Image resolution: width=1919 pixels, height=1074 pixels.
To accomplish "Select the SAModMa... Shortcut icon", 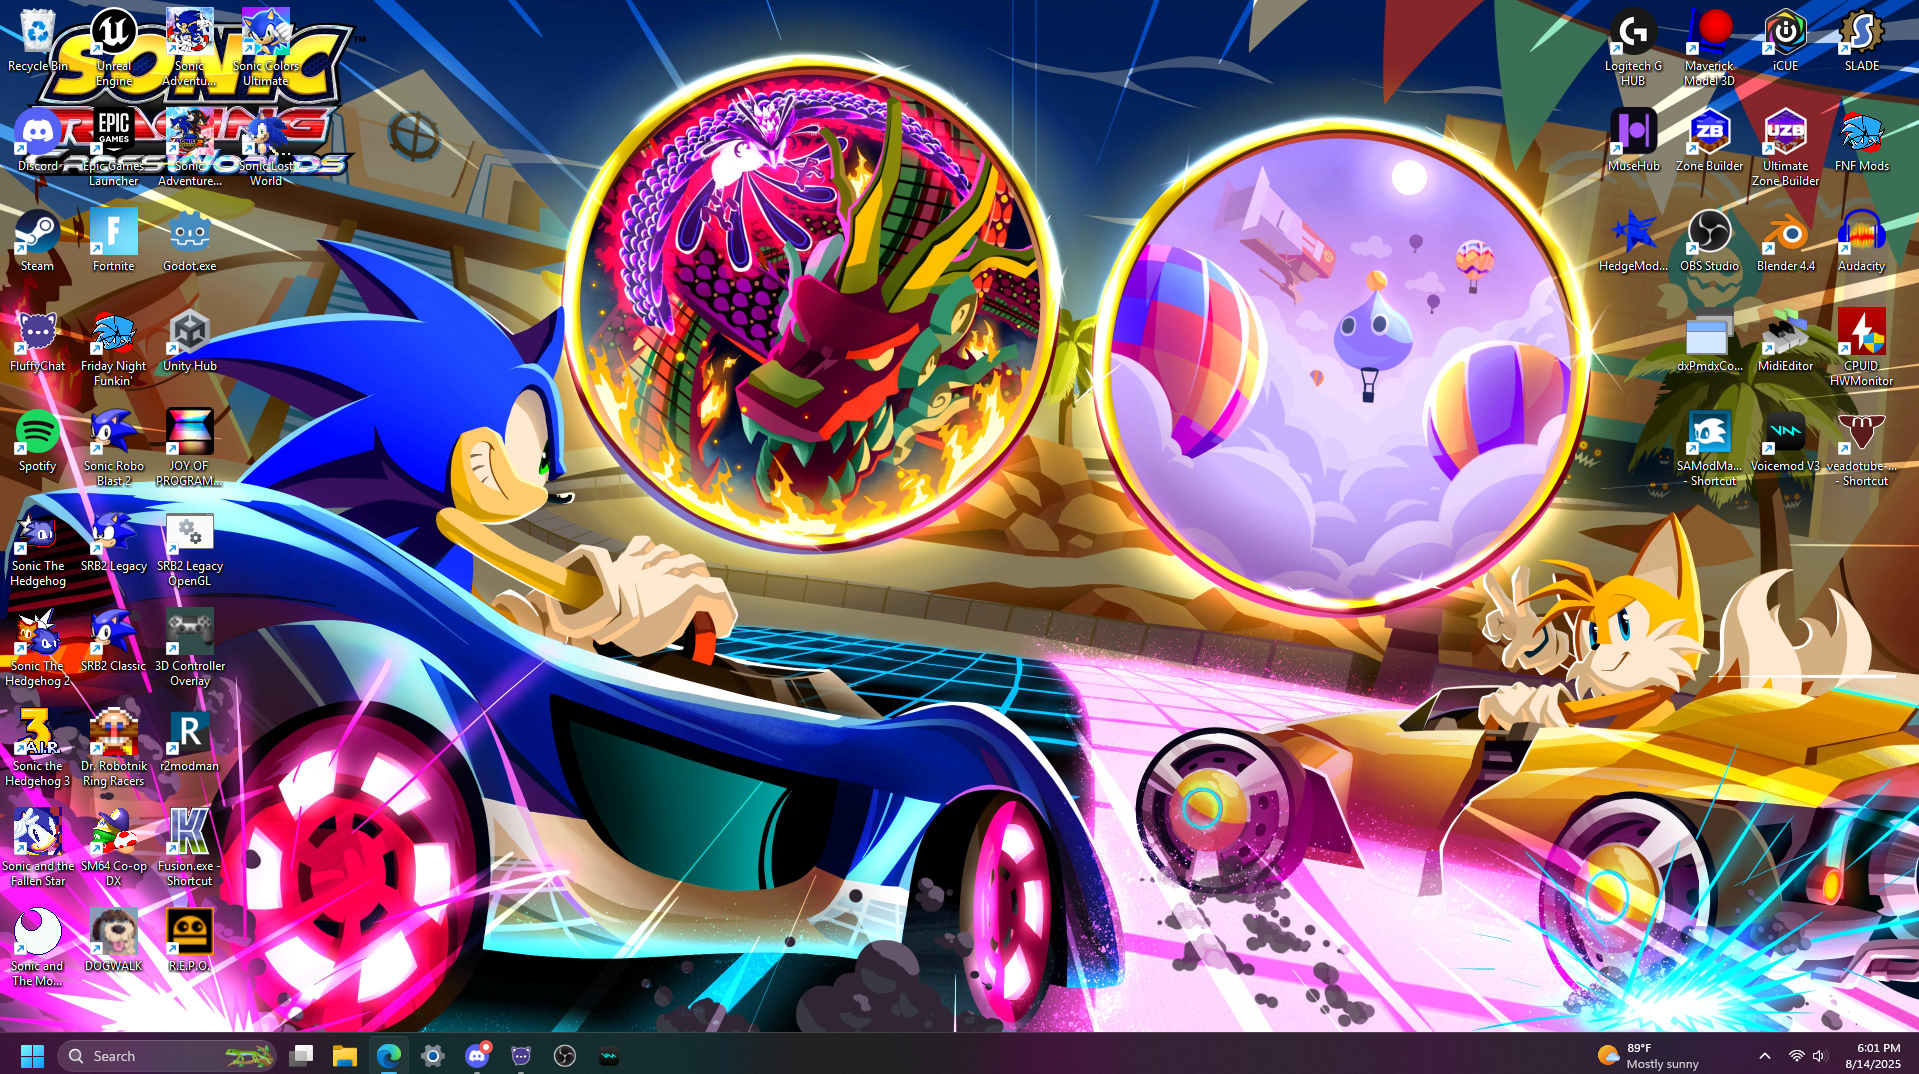I will (1710, 448).
